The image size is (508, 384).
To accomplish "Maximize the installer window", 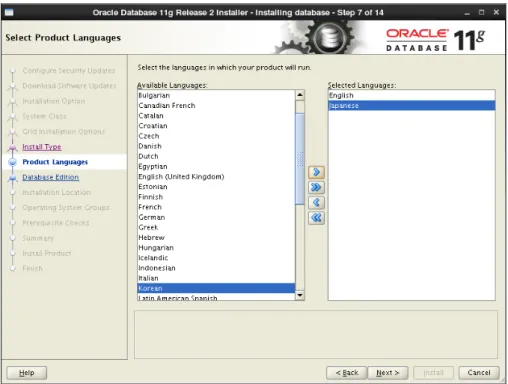I will click(481, 13).
